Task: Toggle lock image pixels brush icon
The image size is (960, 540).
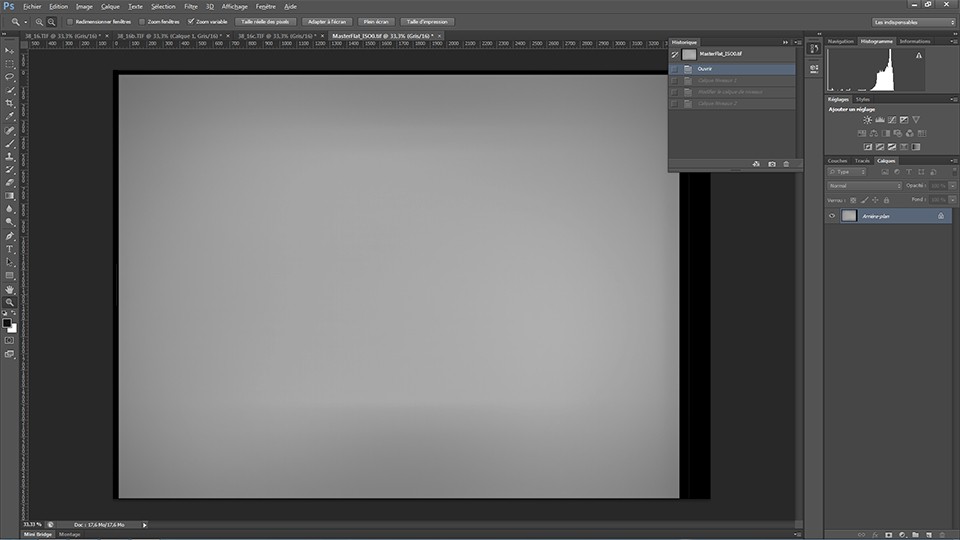Action: point(864,200)
